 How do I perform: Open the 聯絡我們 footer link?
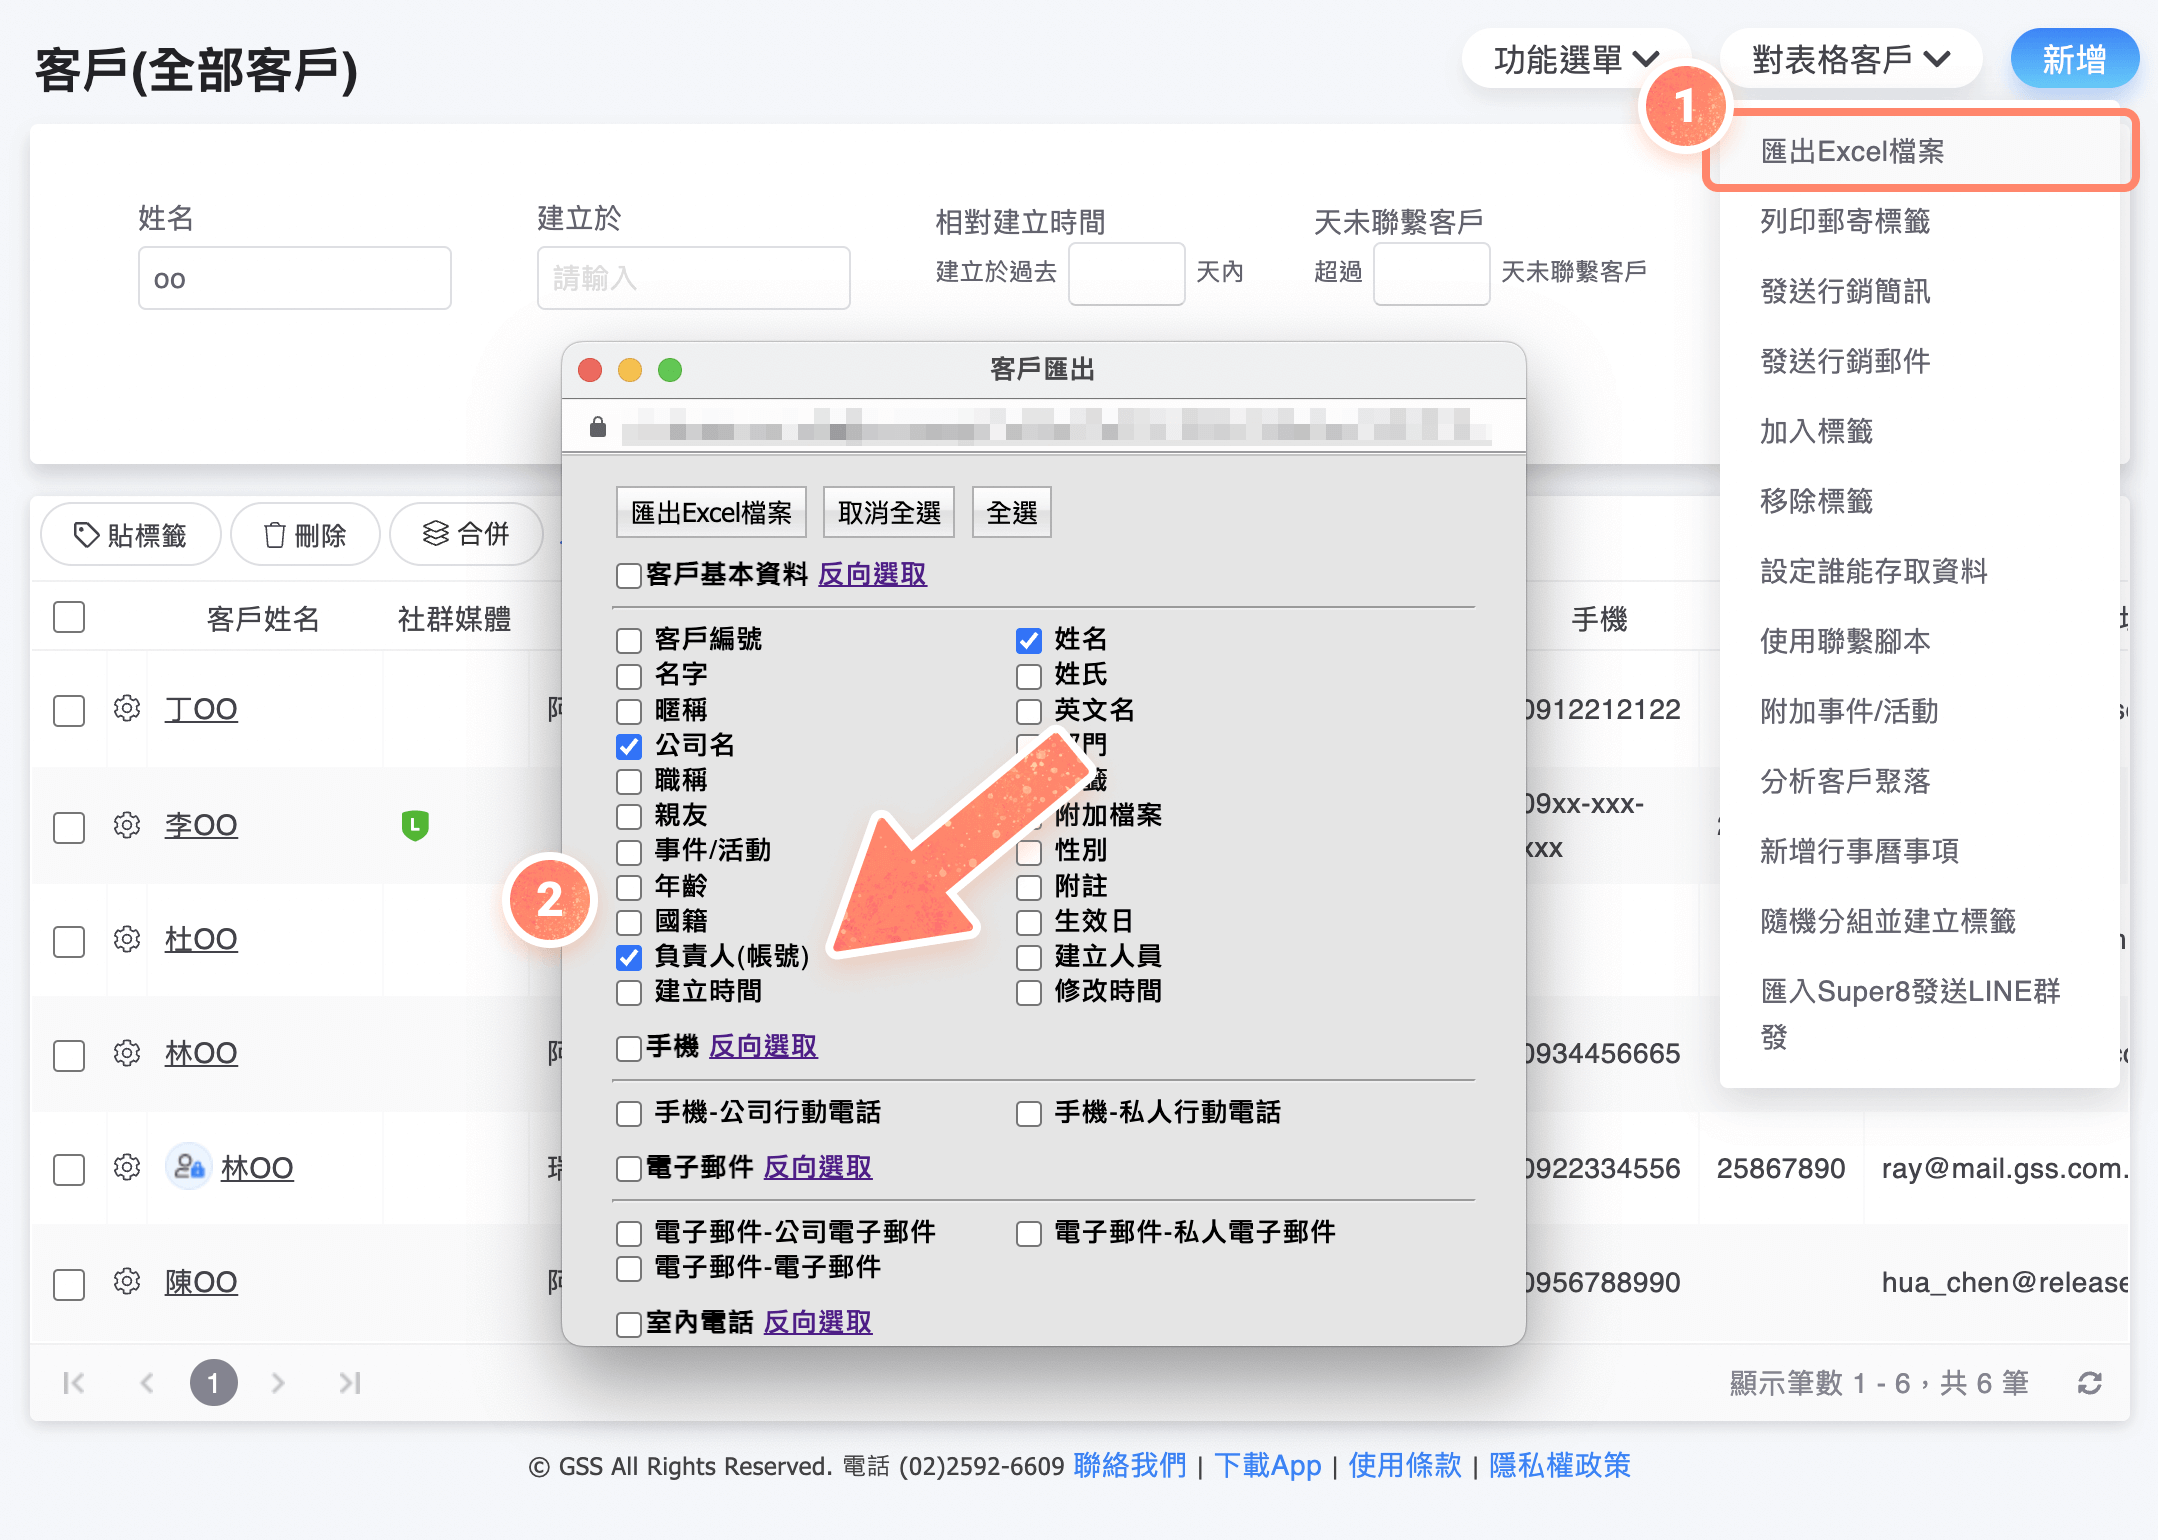pos(1130,1465)
